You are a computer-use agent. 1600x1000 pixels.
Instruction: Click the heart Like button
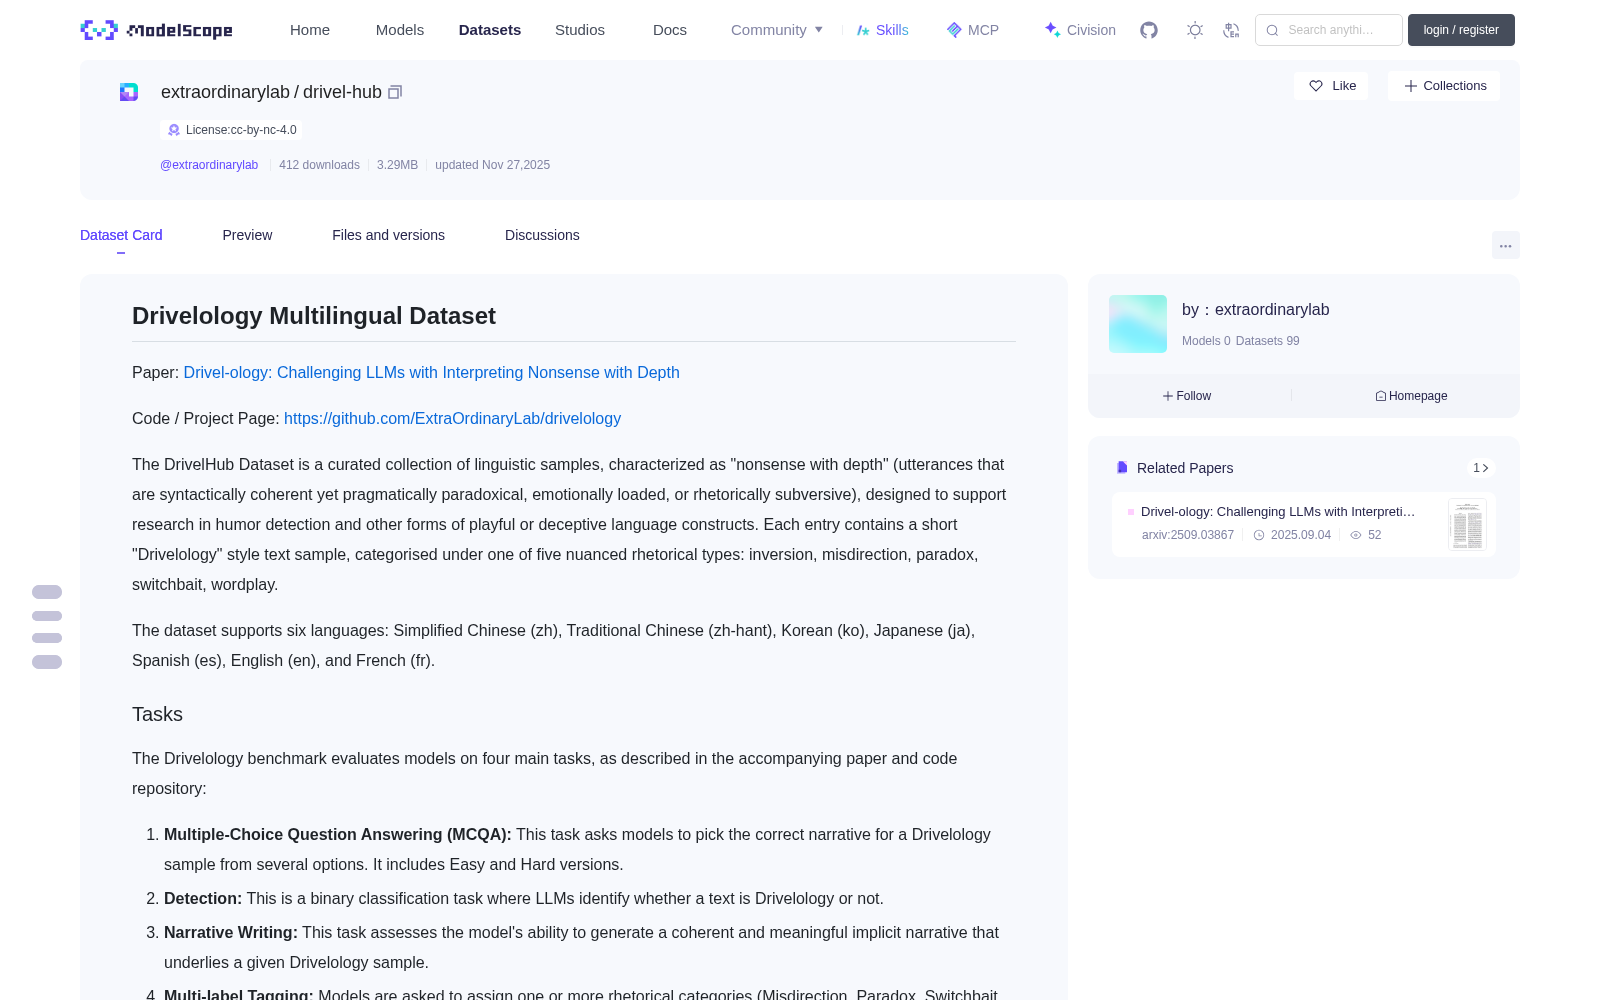click(1331, 86)
